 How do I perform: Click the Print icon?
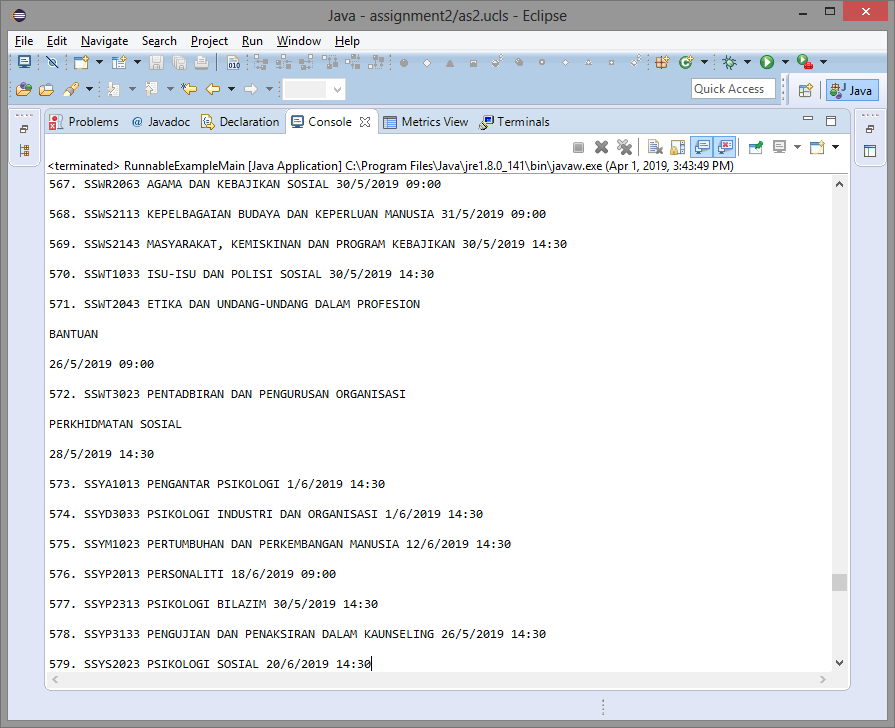coord(201,62)
